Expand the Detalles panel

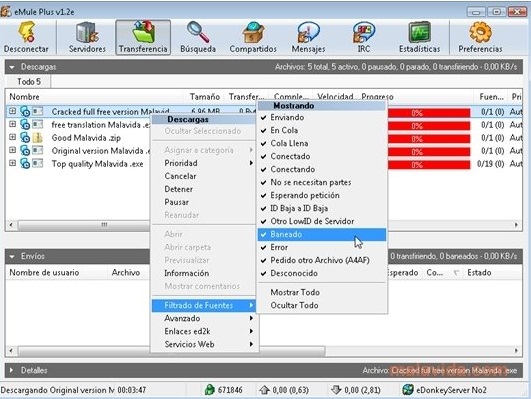12,370
